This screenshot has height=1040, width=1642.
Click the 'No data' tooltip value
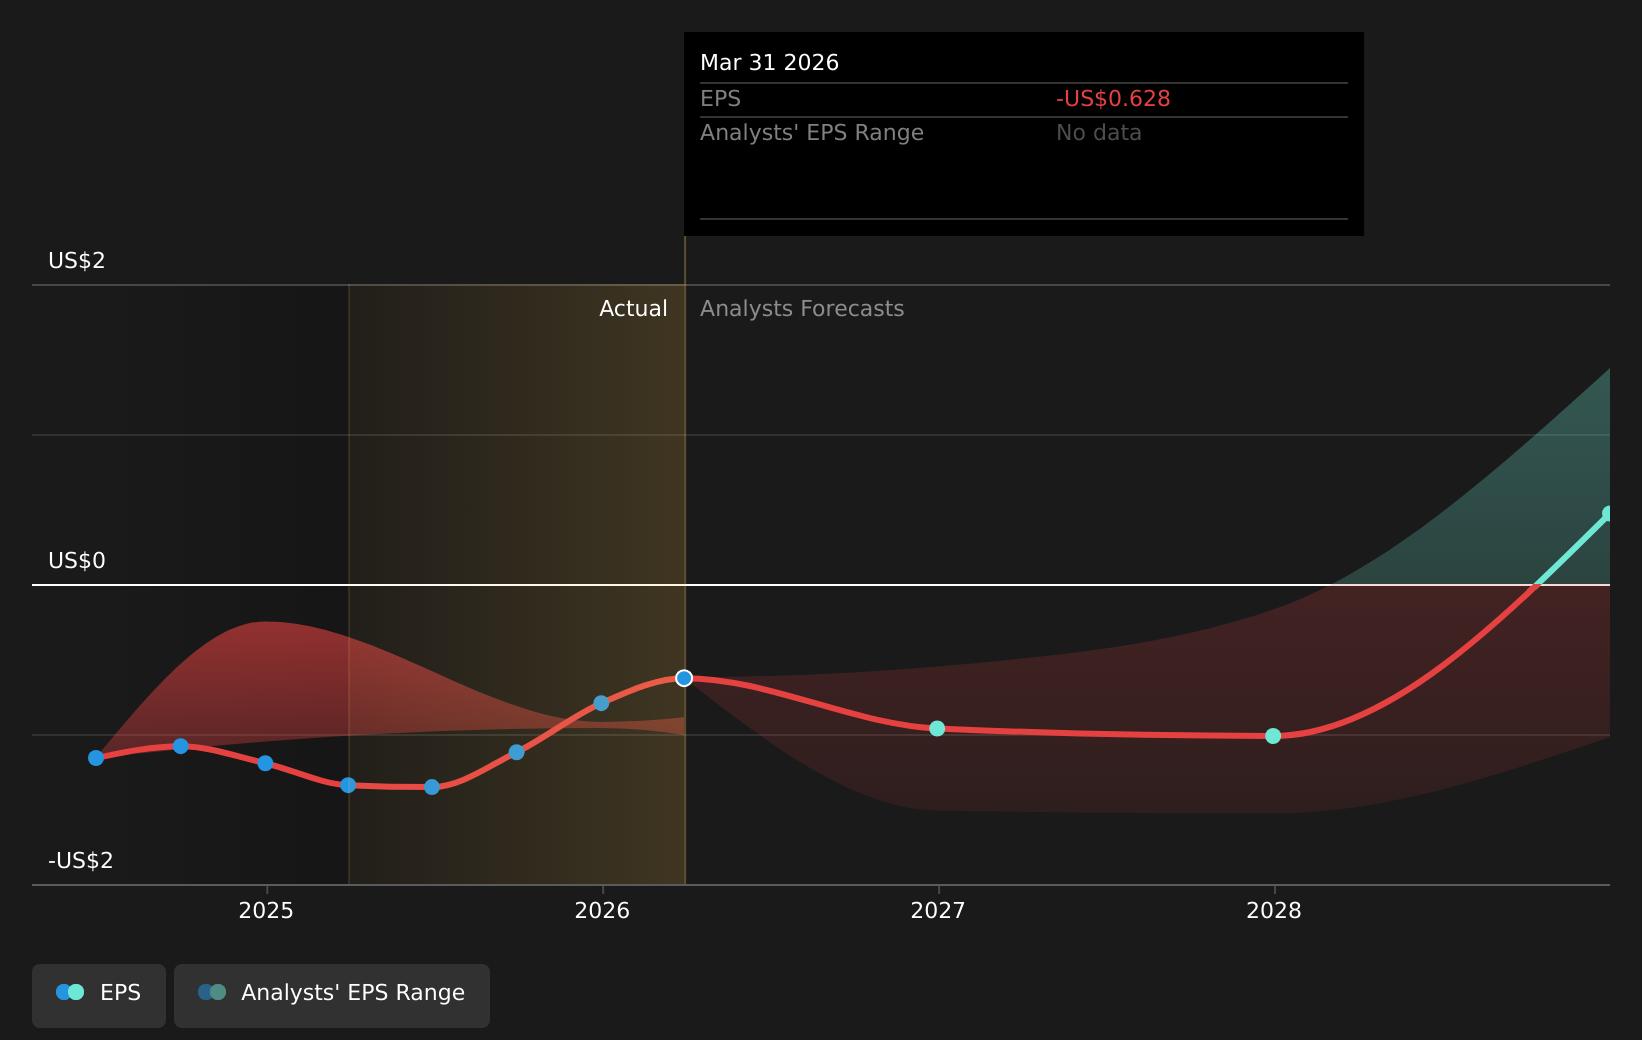click(x=1099, y=133)
